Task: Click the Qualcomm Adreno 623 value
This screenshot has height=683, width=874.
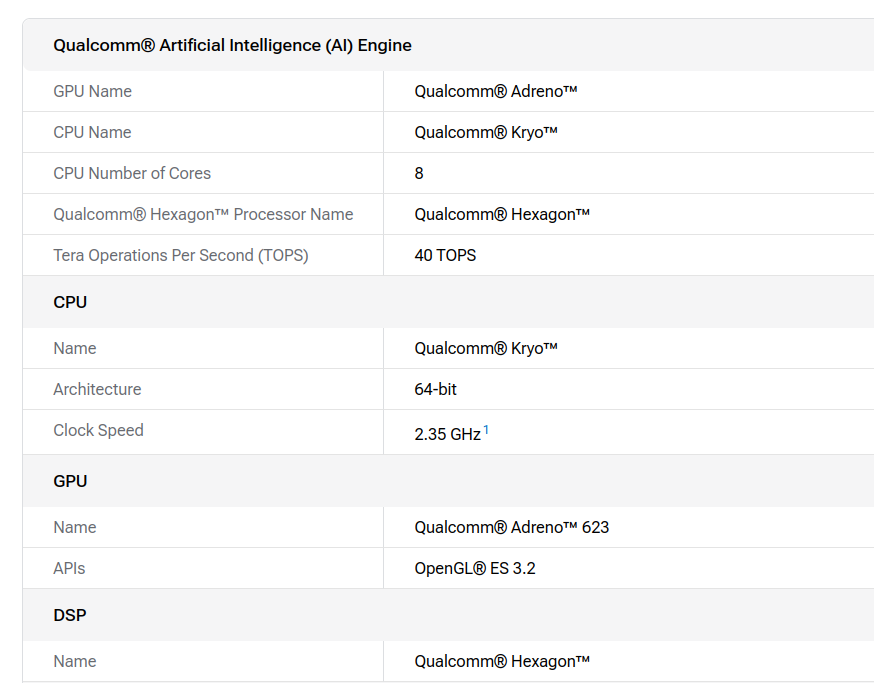Action: [x=512, y=527]
